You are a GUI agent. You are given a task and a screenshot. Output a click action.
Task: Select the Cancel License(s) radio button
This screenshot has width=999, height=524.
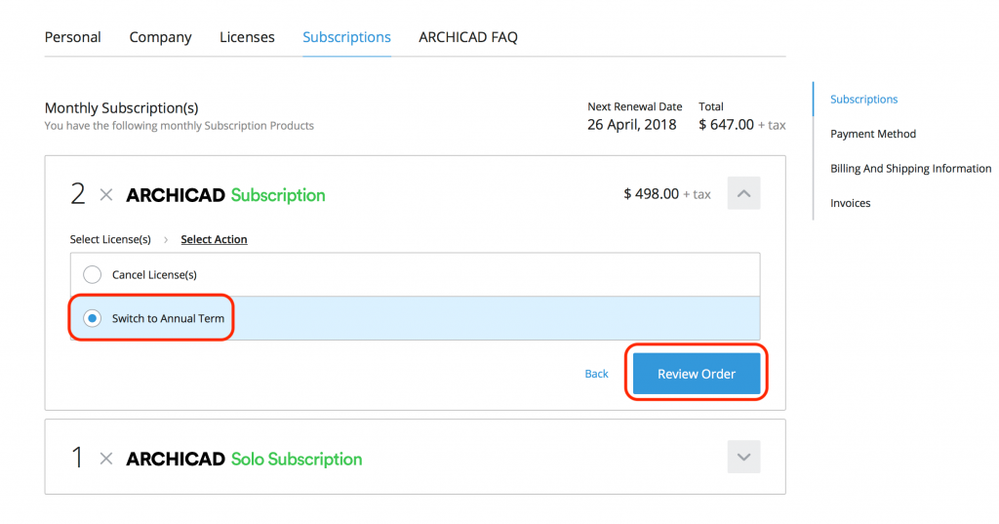92,275
